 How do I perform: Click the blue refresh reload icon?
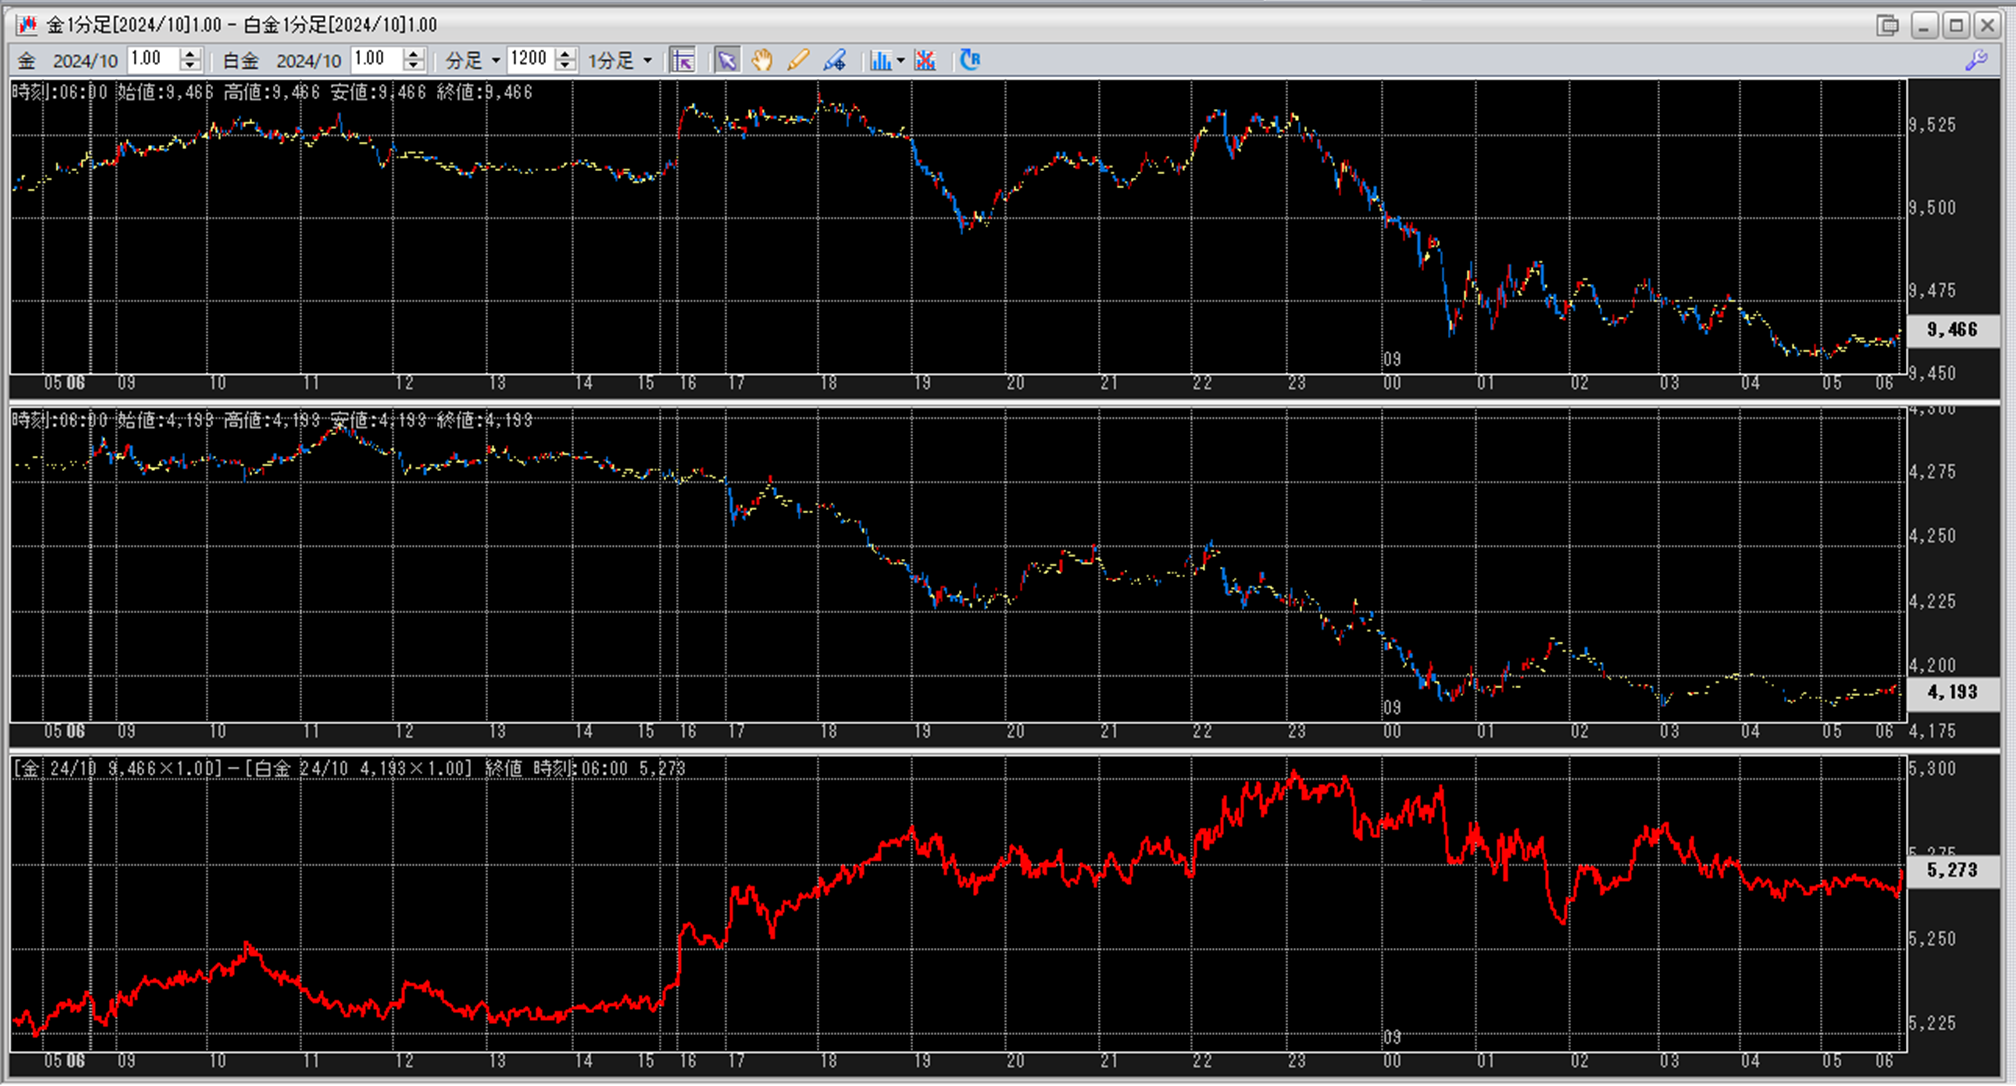[x=969, y=60]
